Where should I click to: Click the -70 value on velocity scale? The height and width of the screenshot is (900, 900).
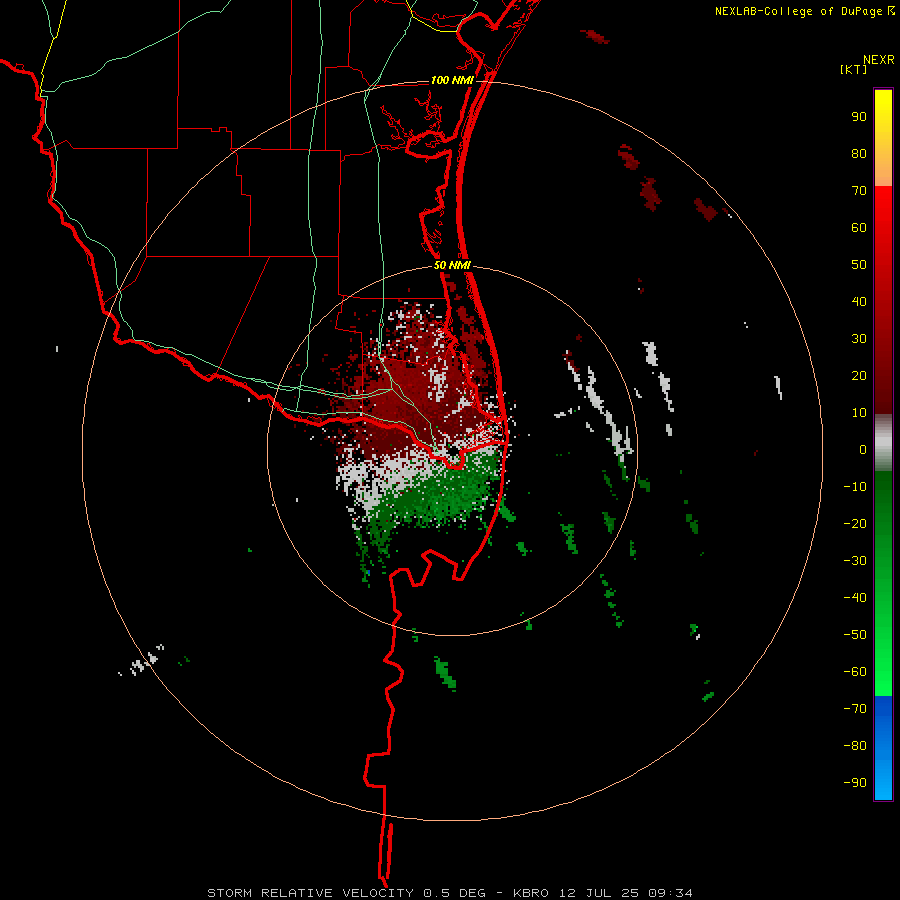855,709
